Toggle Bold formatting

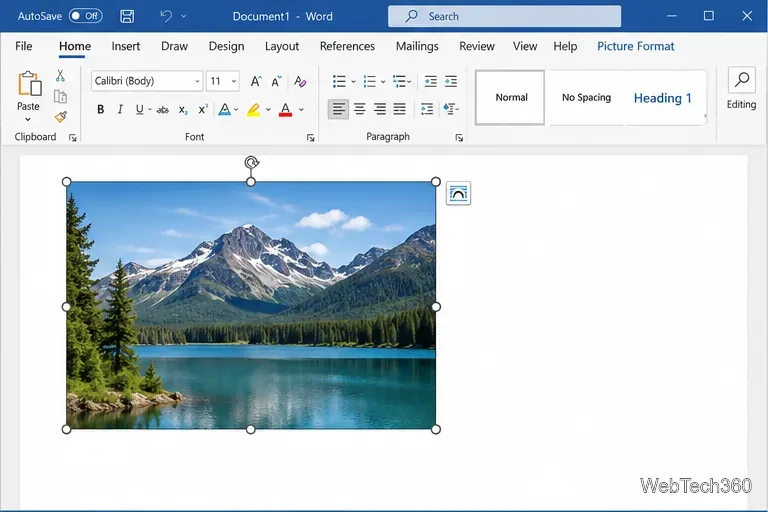(x=100, y=109)
